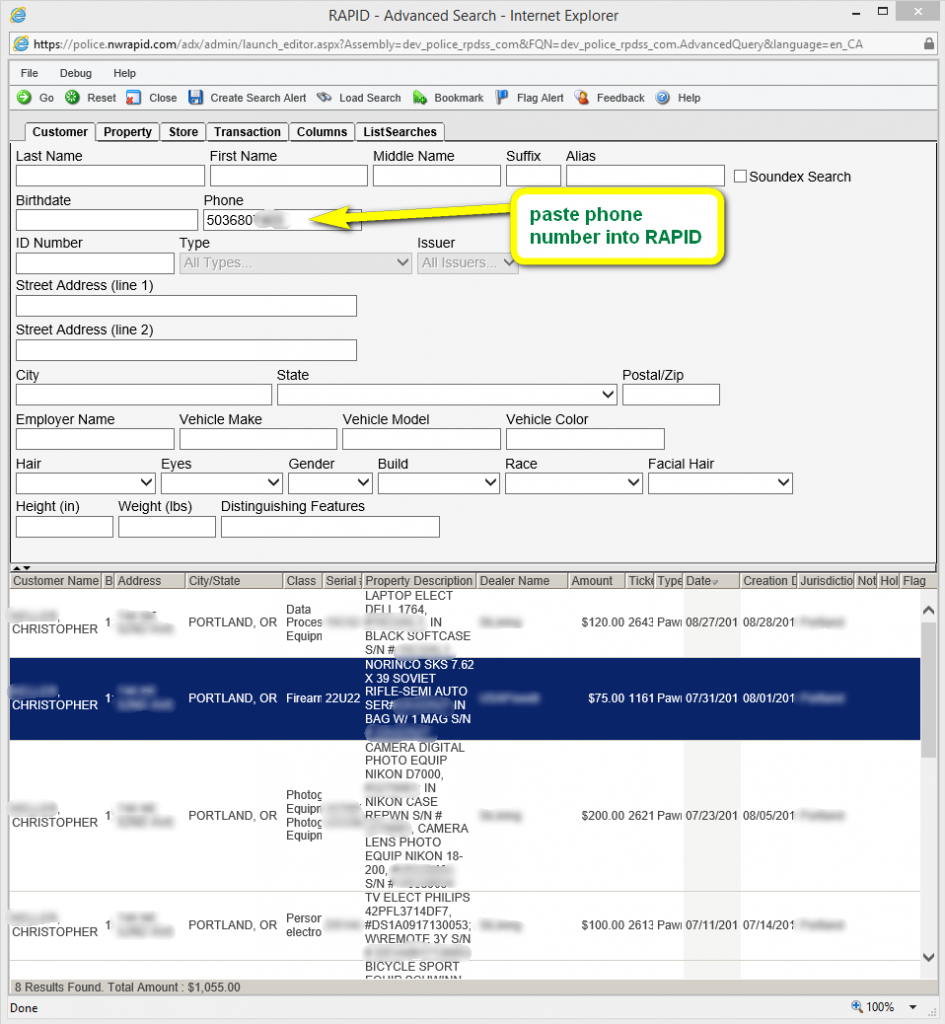Click the Load Search button label
This screenshot has height=1024, width=945.
click(370, 98)
